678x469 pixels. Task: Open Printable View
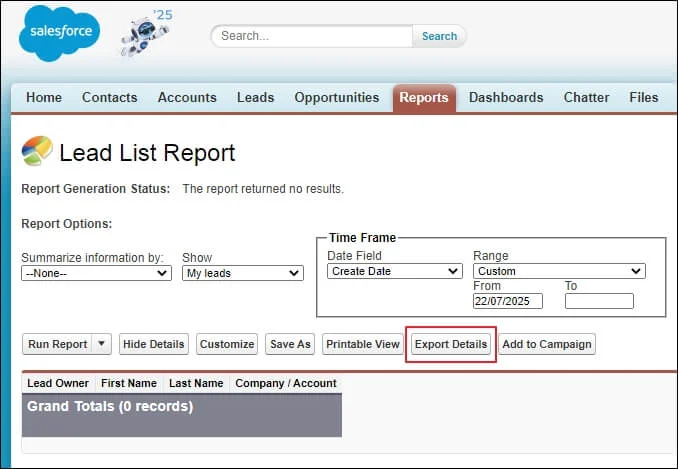click(x=363, y=344)
